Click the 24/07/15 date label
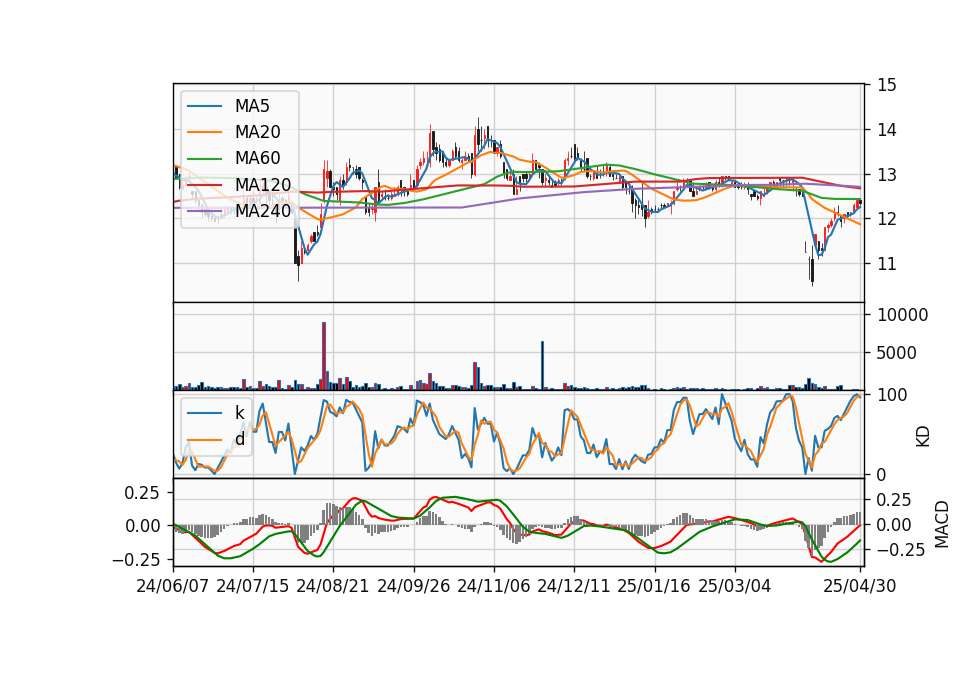 coord(253,586)
